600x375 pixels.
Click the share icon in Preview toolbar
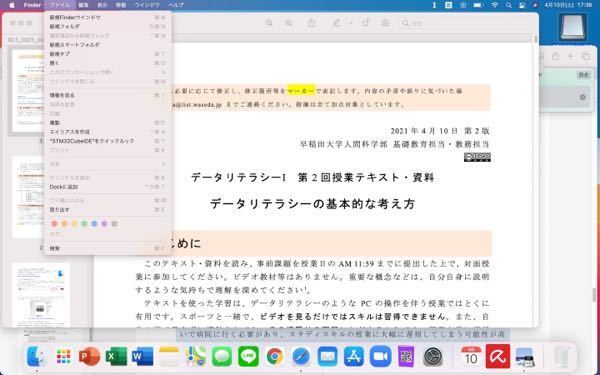click(x=311, y=23)
